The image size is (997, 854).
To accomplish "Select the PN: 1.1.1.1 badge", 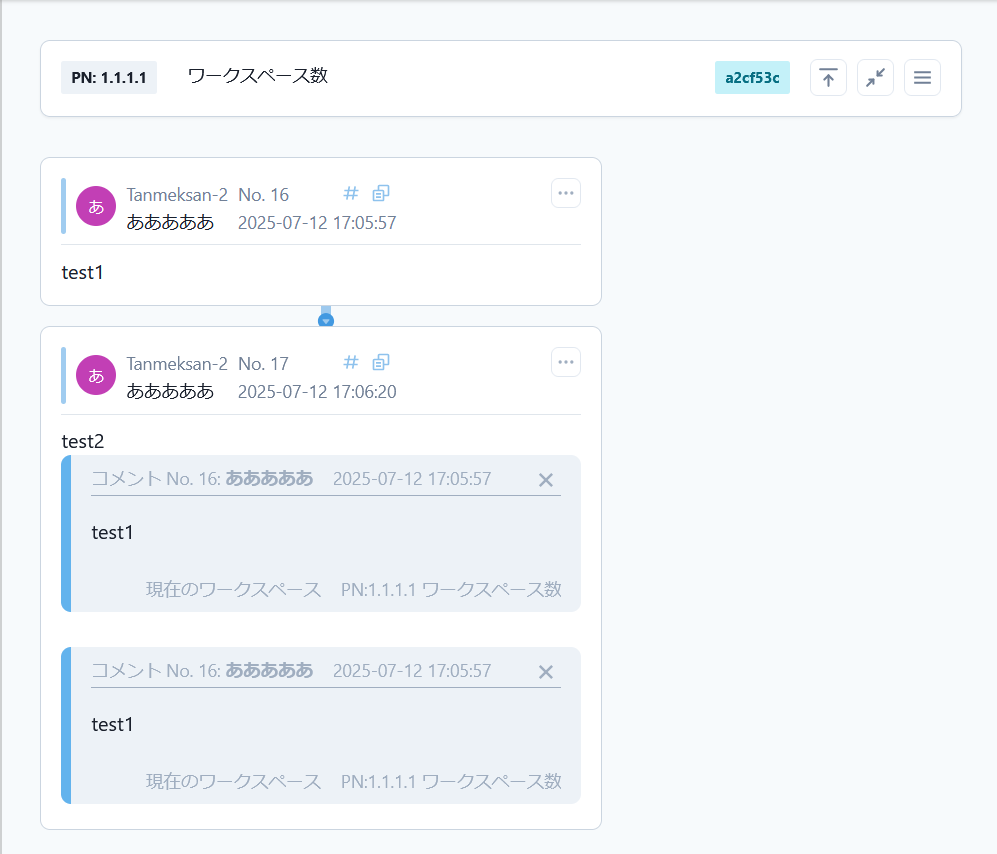I will coord(109,76).
